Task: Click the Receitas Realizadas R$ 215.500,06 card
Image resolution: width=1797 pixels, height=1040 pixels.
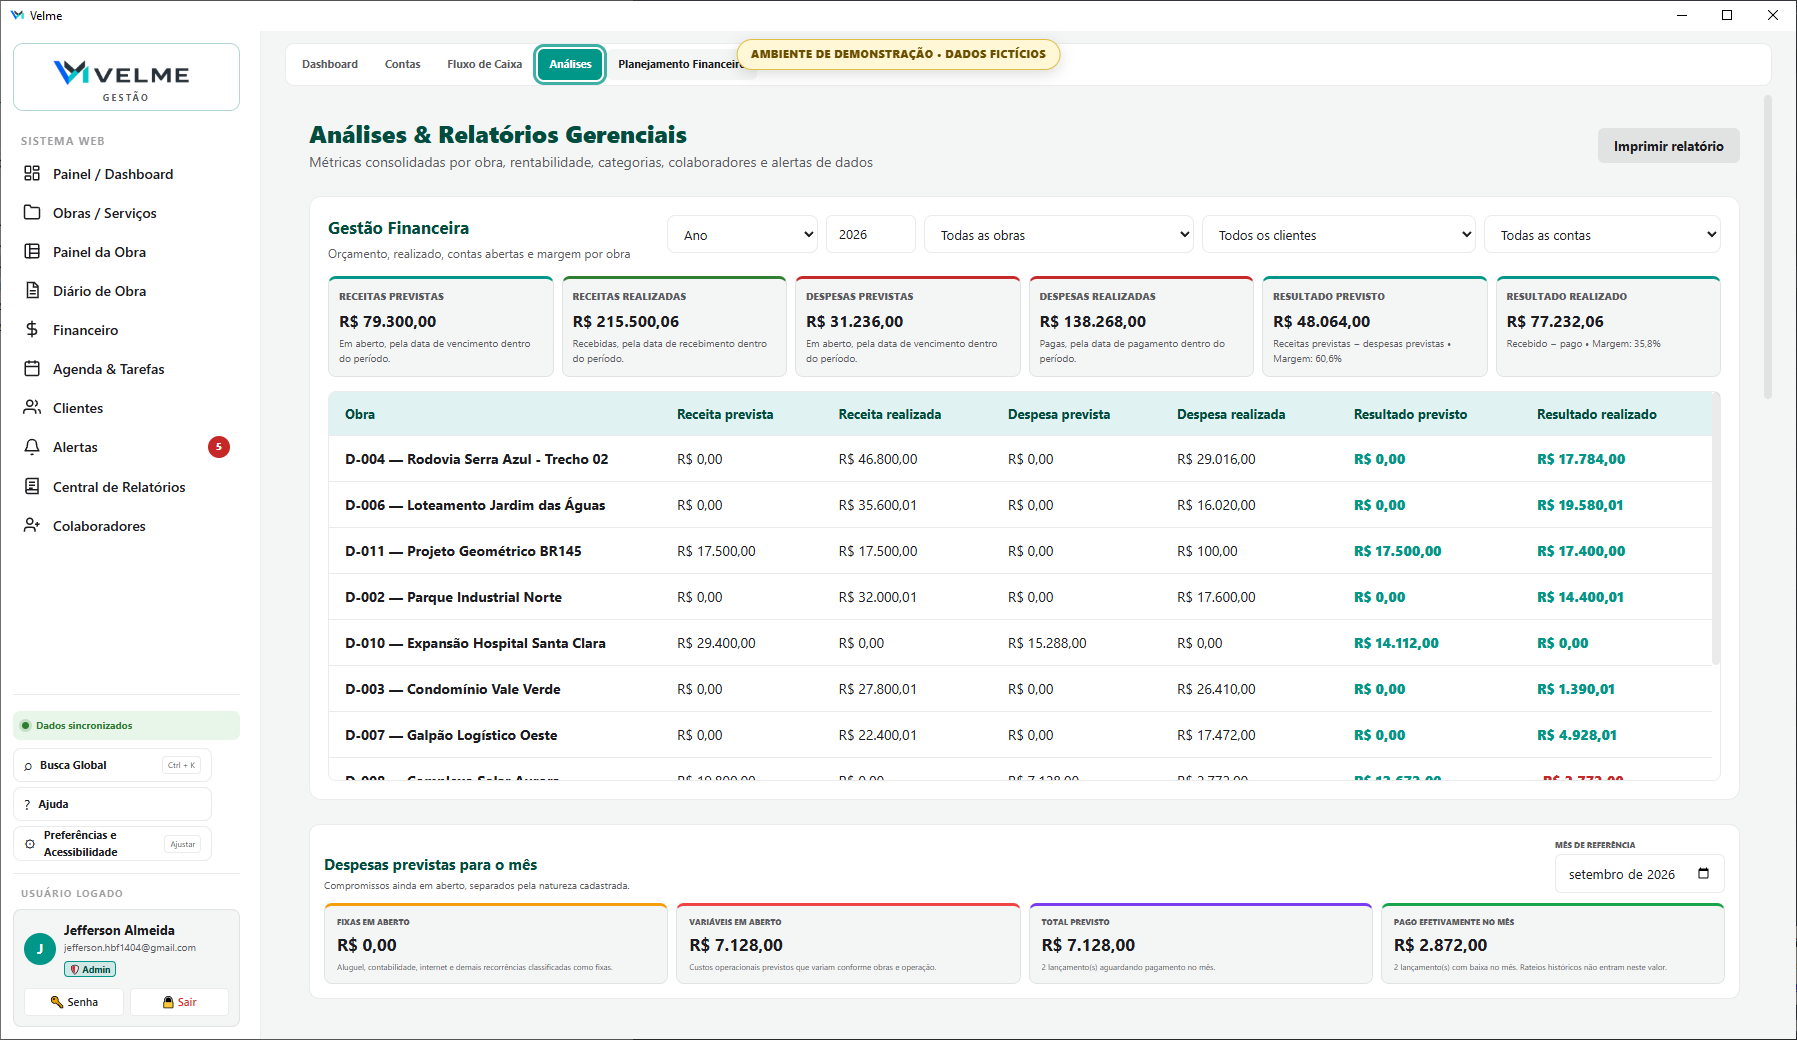Action: click(674, 327)
